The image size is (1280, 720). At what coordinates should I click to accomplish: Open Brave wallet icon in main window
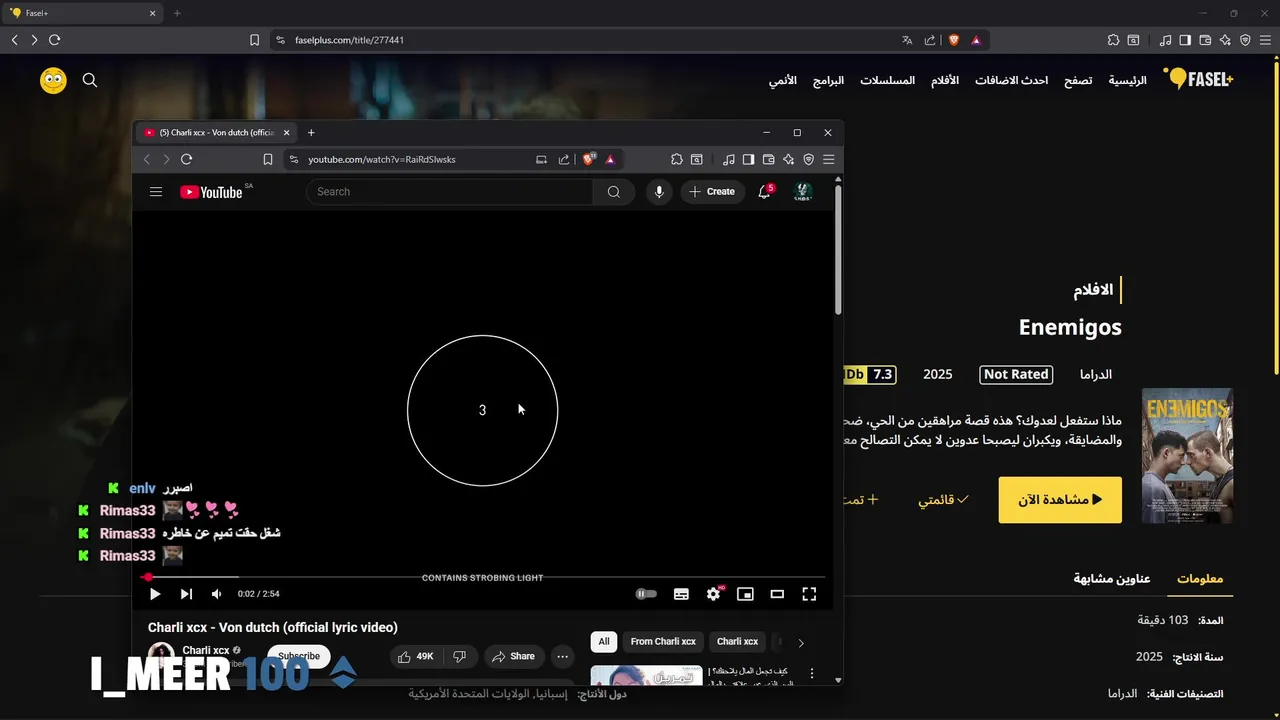[1205, 40]
